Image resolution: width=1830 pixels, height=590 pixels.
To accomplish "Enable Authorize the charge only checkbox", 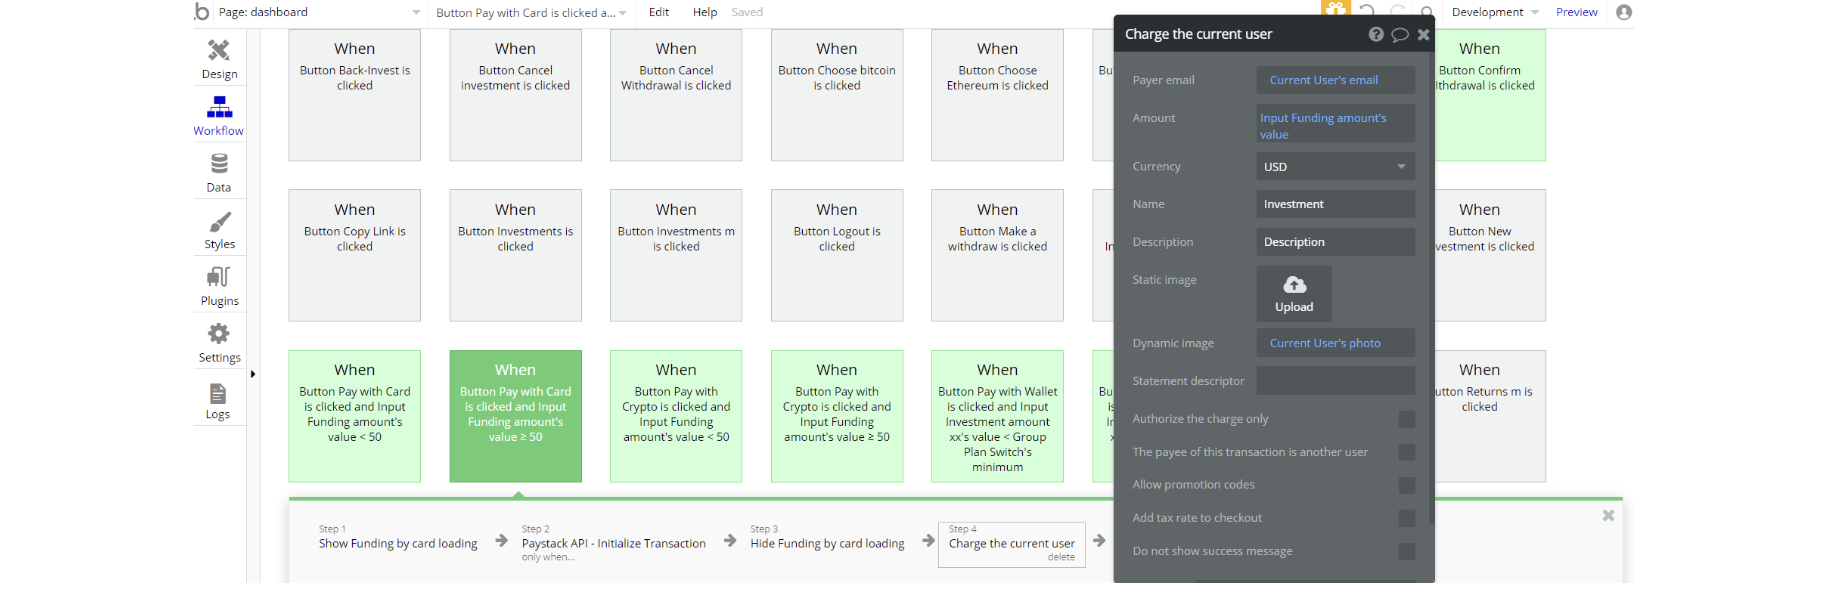I will point(1406,420).
